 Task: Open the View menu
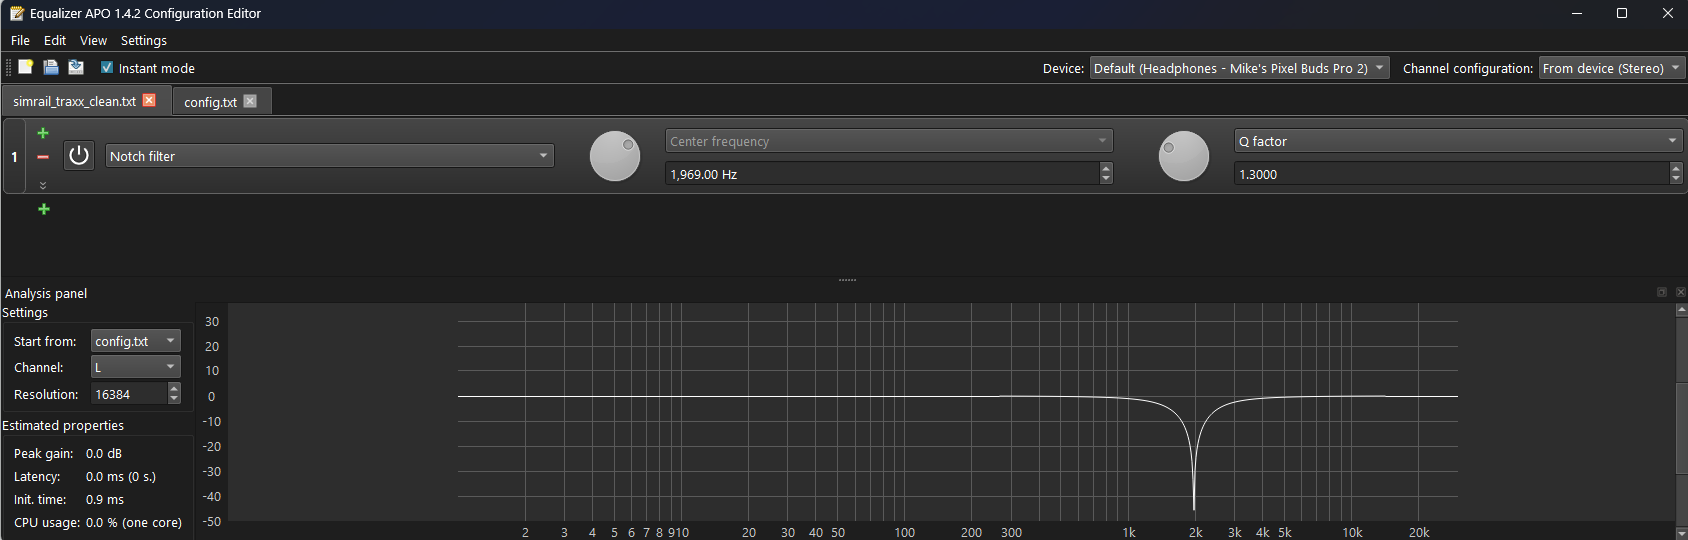point(93,40)
